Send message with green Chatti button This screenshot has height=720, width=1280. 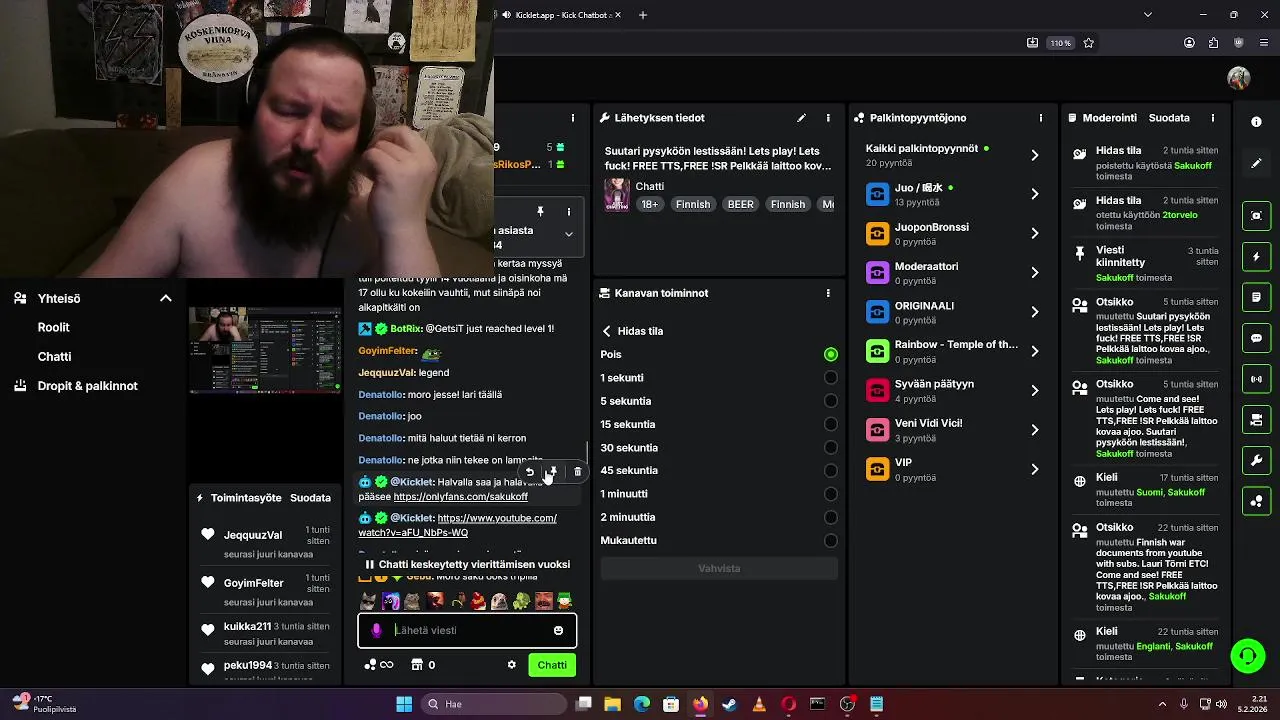tap(552, 665)
